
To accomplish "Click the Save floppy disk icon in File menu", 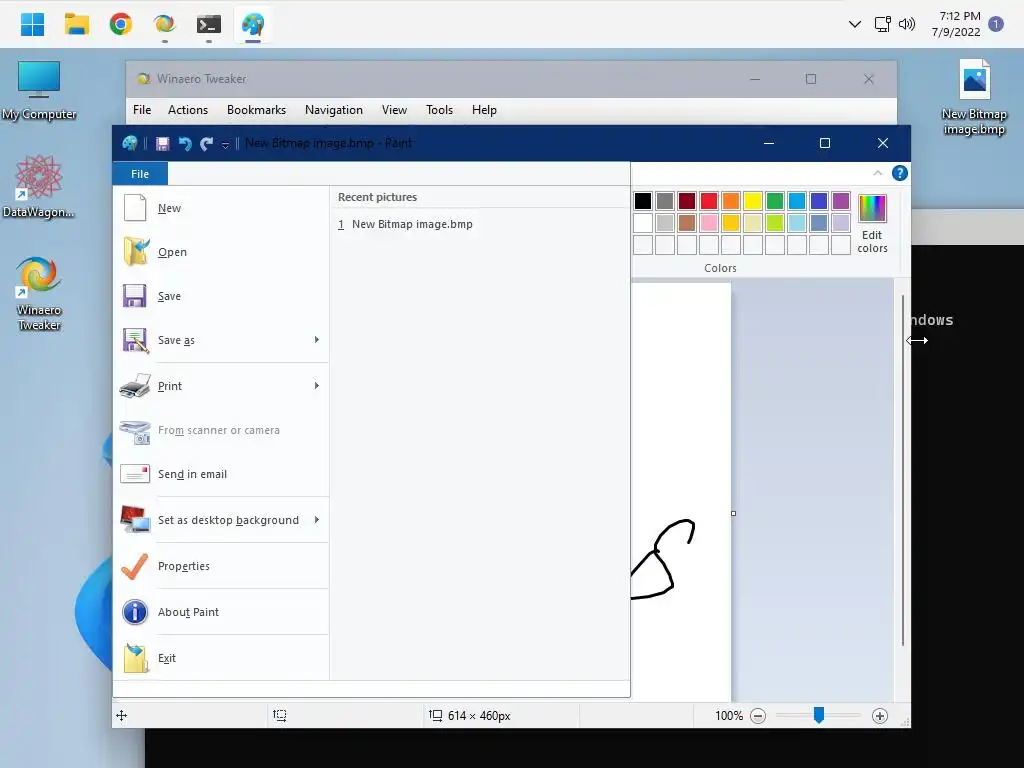I will [135, 296].
